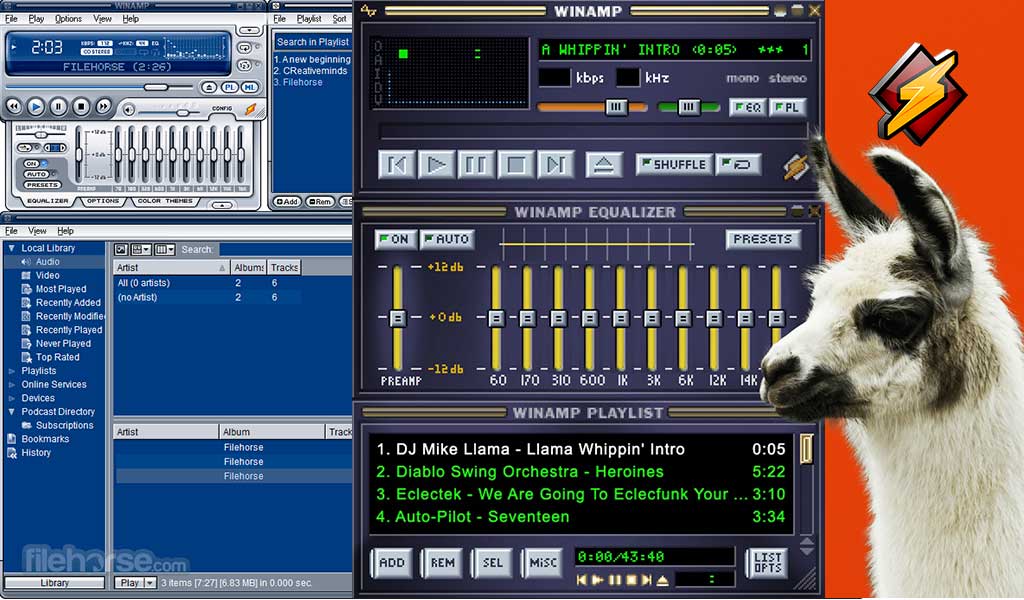The width and height of the screenshot is (1024, 600).
Task: Collapse the Podcast Directory tree node
Action: point(11,412)
